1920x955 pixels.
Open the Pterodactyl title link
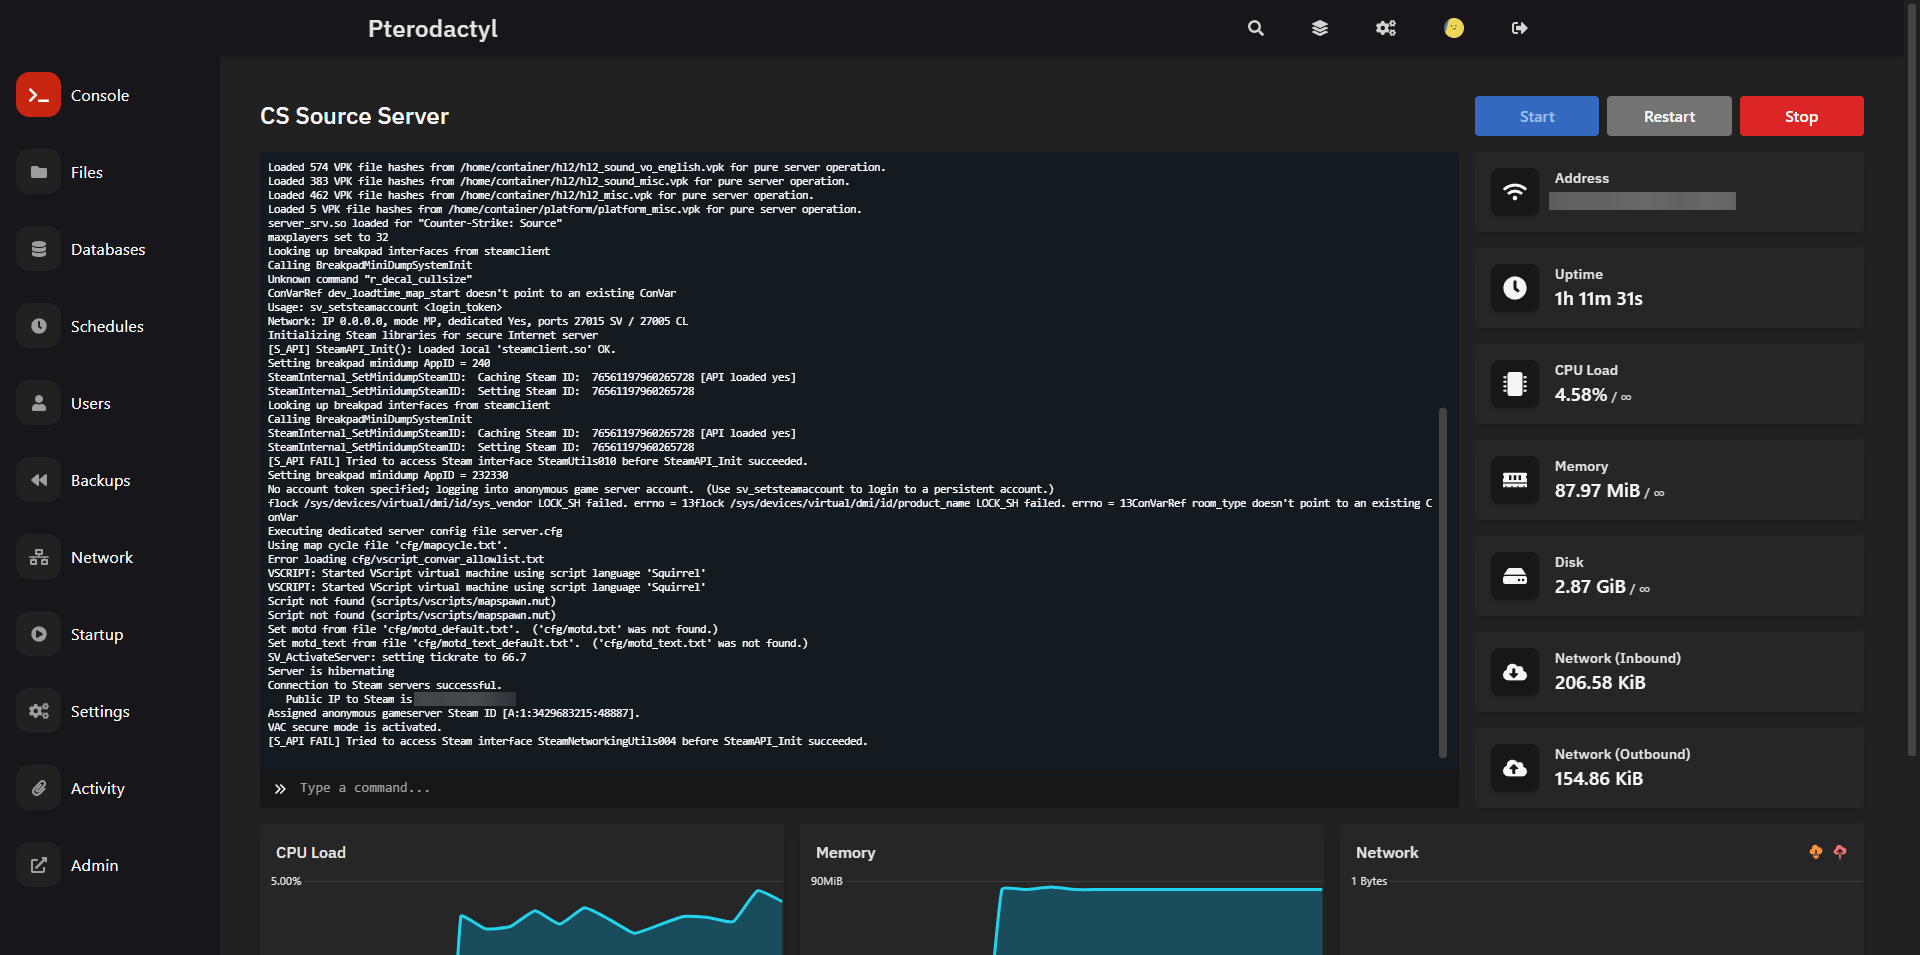[x=432, y=29]
